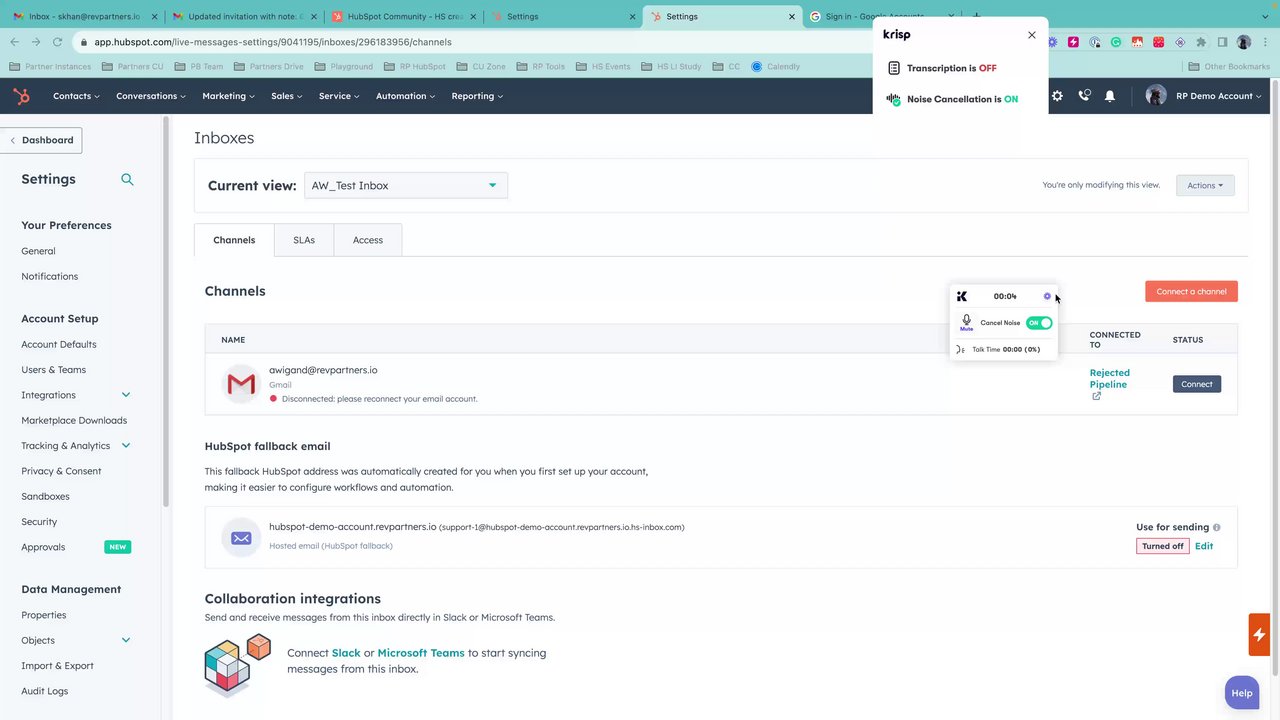This screenshot has height=720, width=1280.
Task: Go back to Dashboard button
Action: coord(41,140)
